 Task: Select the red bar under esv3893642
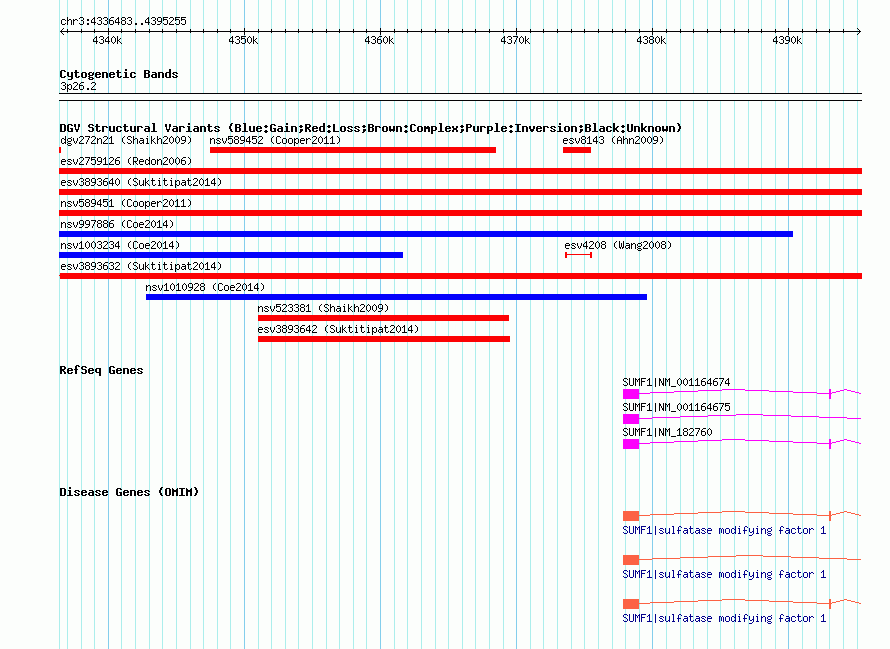pyautogui.click(x=384, y=339)
